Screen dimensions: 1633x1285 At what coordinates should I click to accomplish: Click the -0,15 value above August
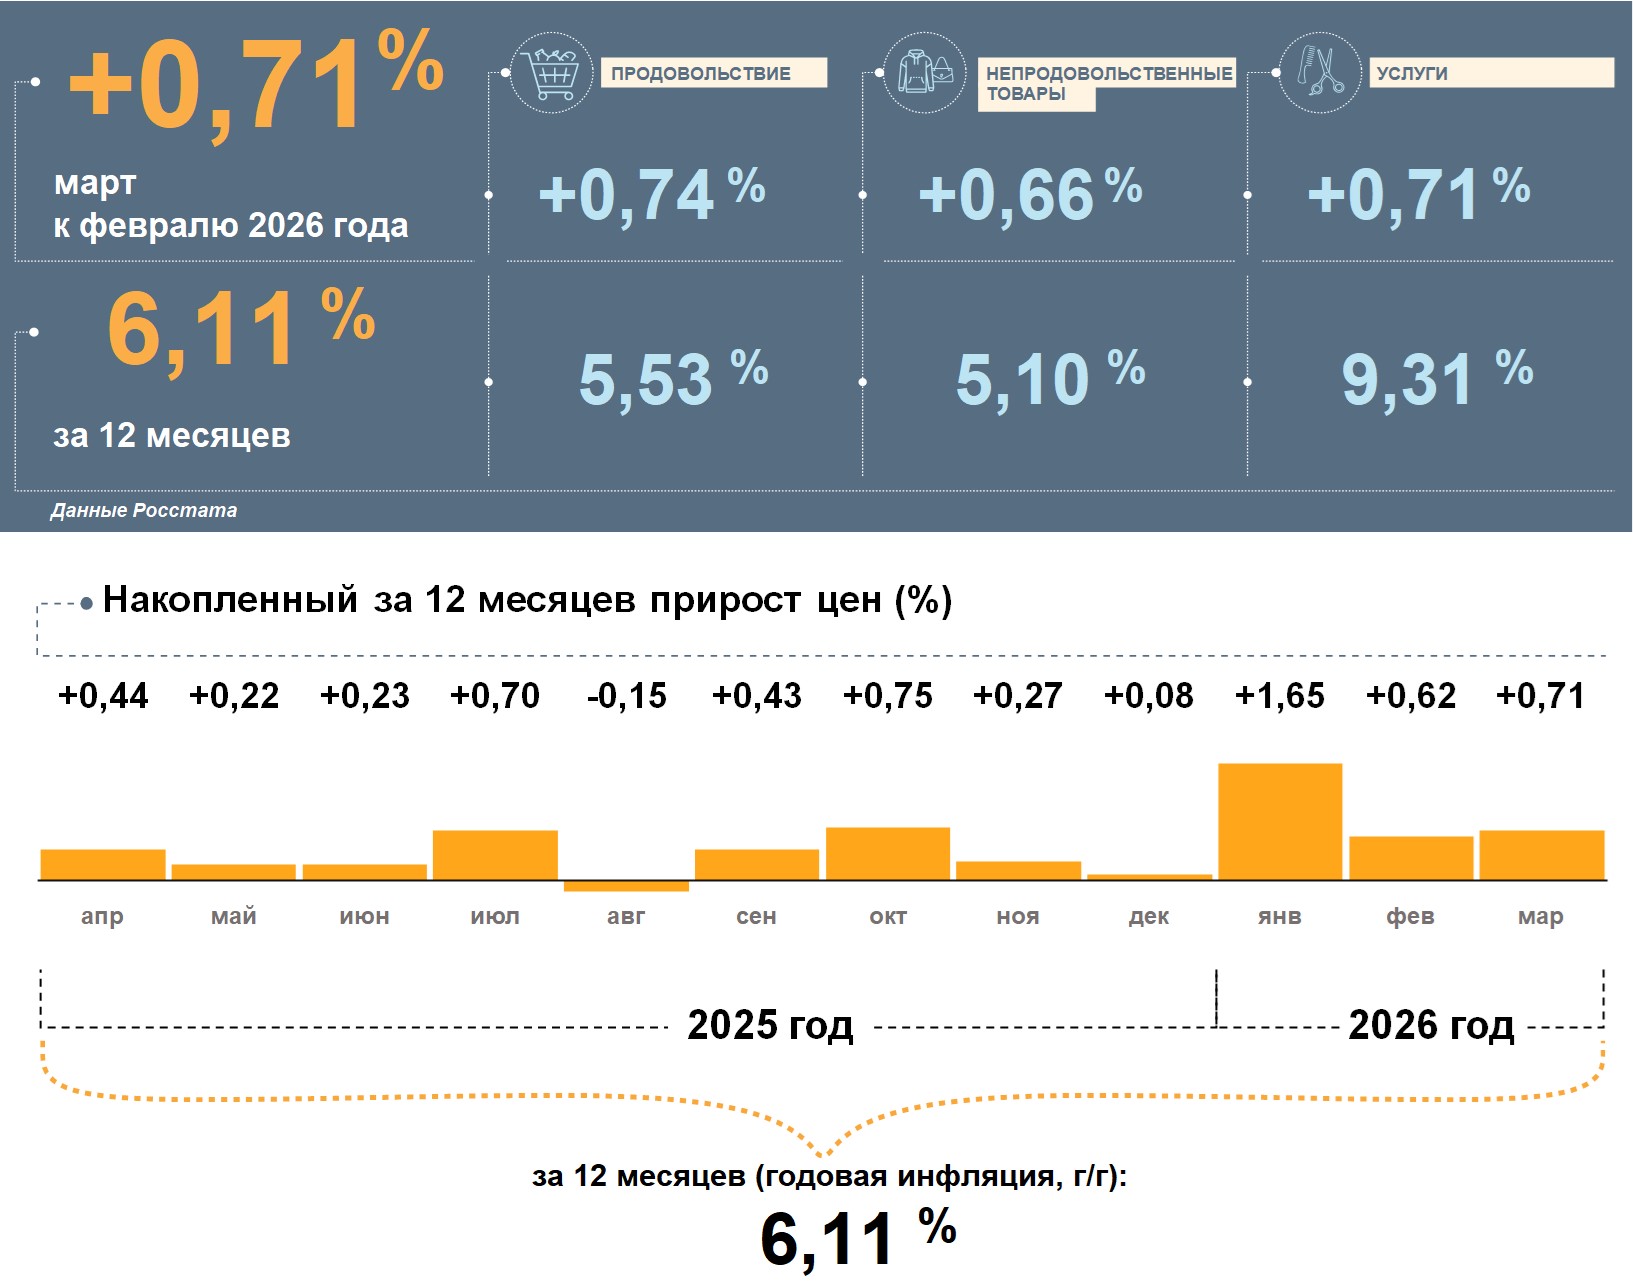(x=626, y=695)
